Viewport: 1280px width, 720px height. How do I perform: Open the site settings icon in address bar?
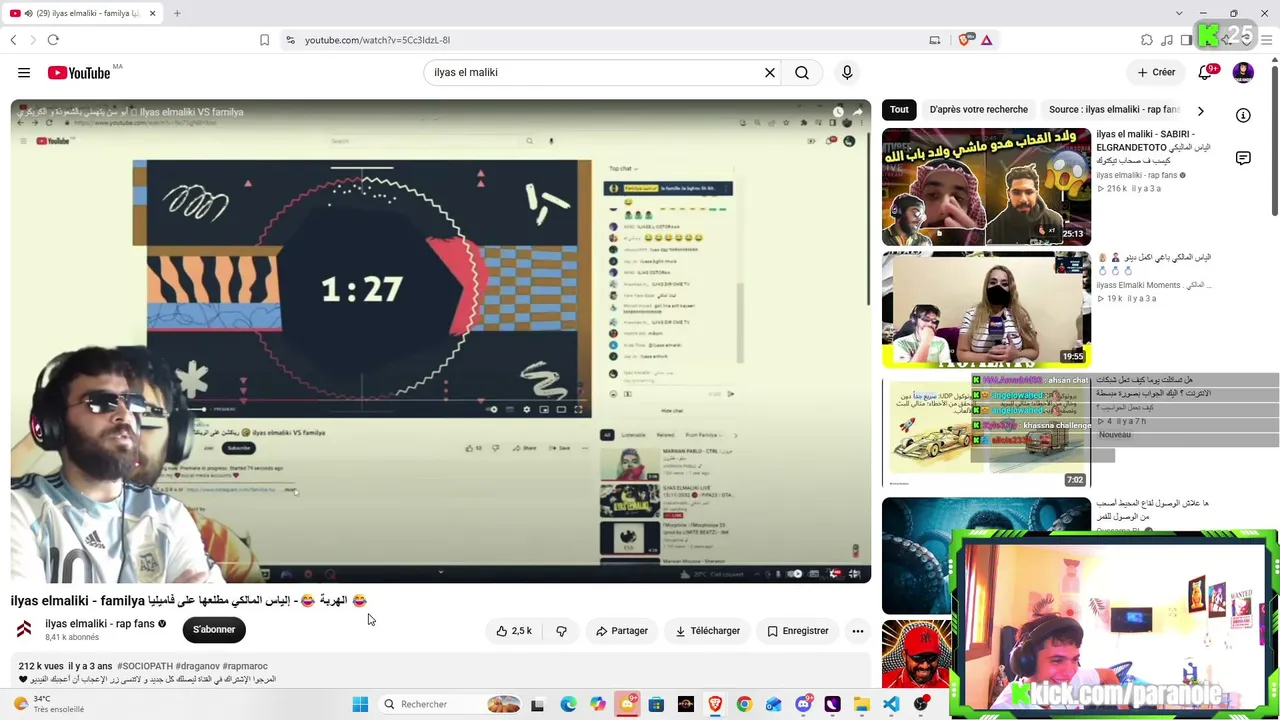coord(290,40)
